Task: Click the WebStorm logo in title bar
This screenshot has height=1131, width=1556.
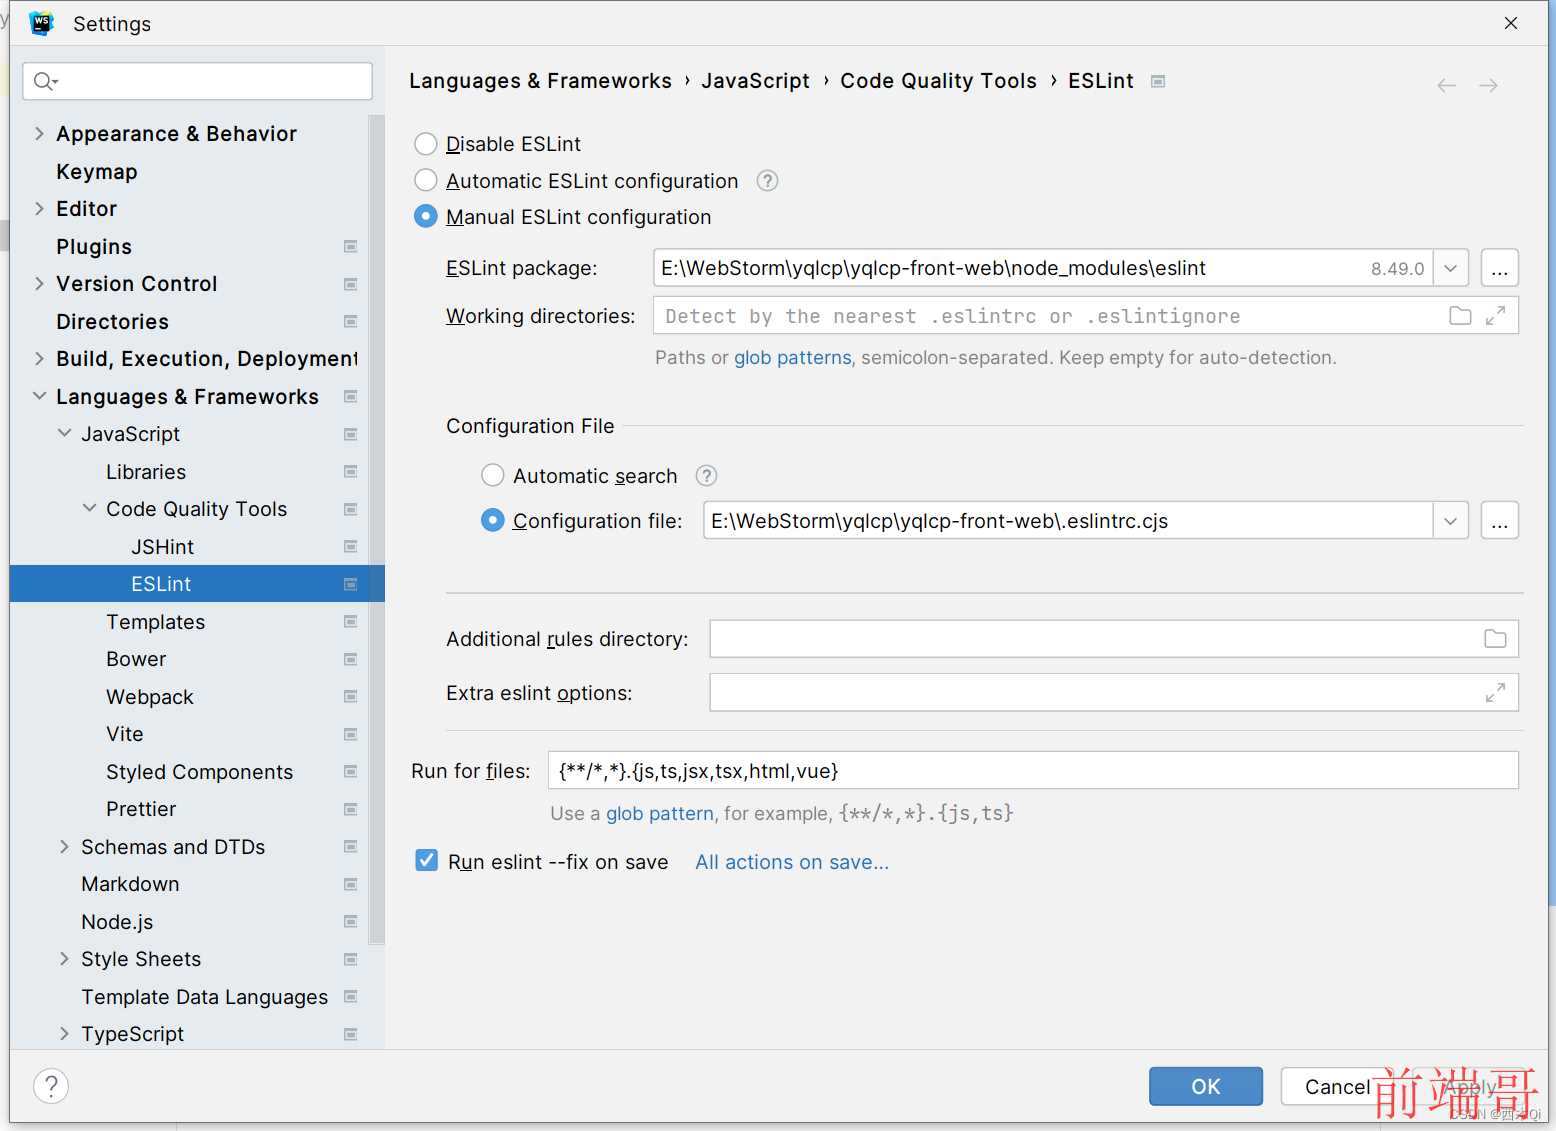Action: coord(41,23)
